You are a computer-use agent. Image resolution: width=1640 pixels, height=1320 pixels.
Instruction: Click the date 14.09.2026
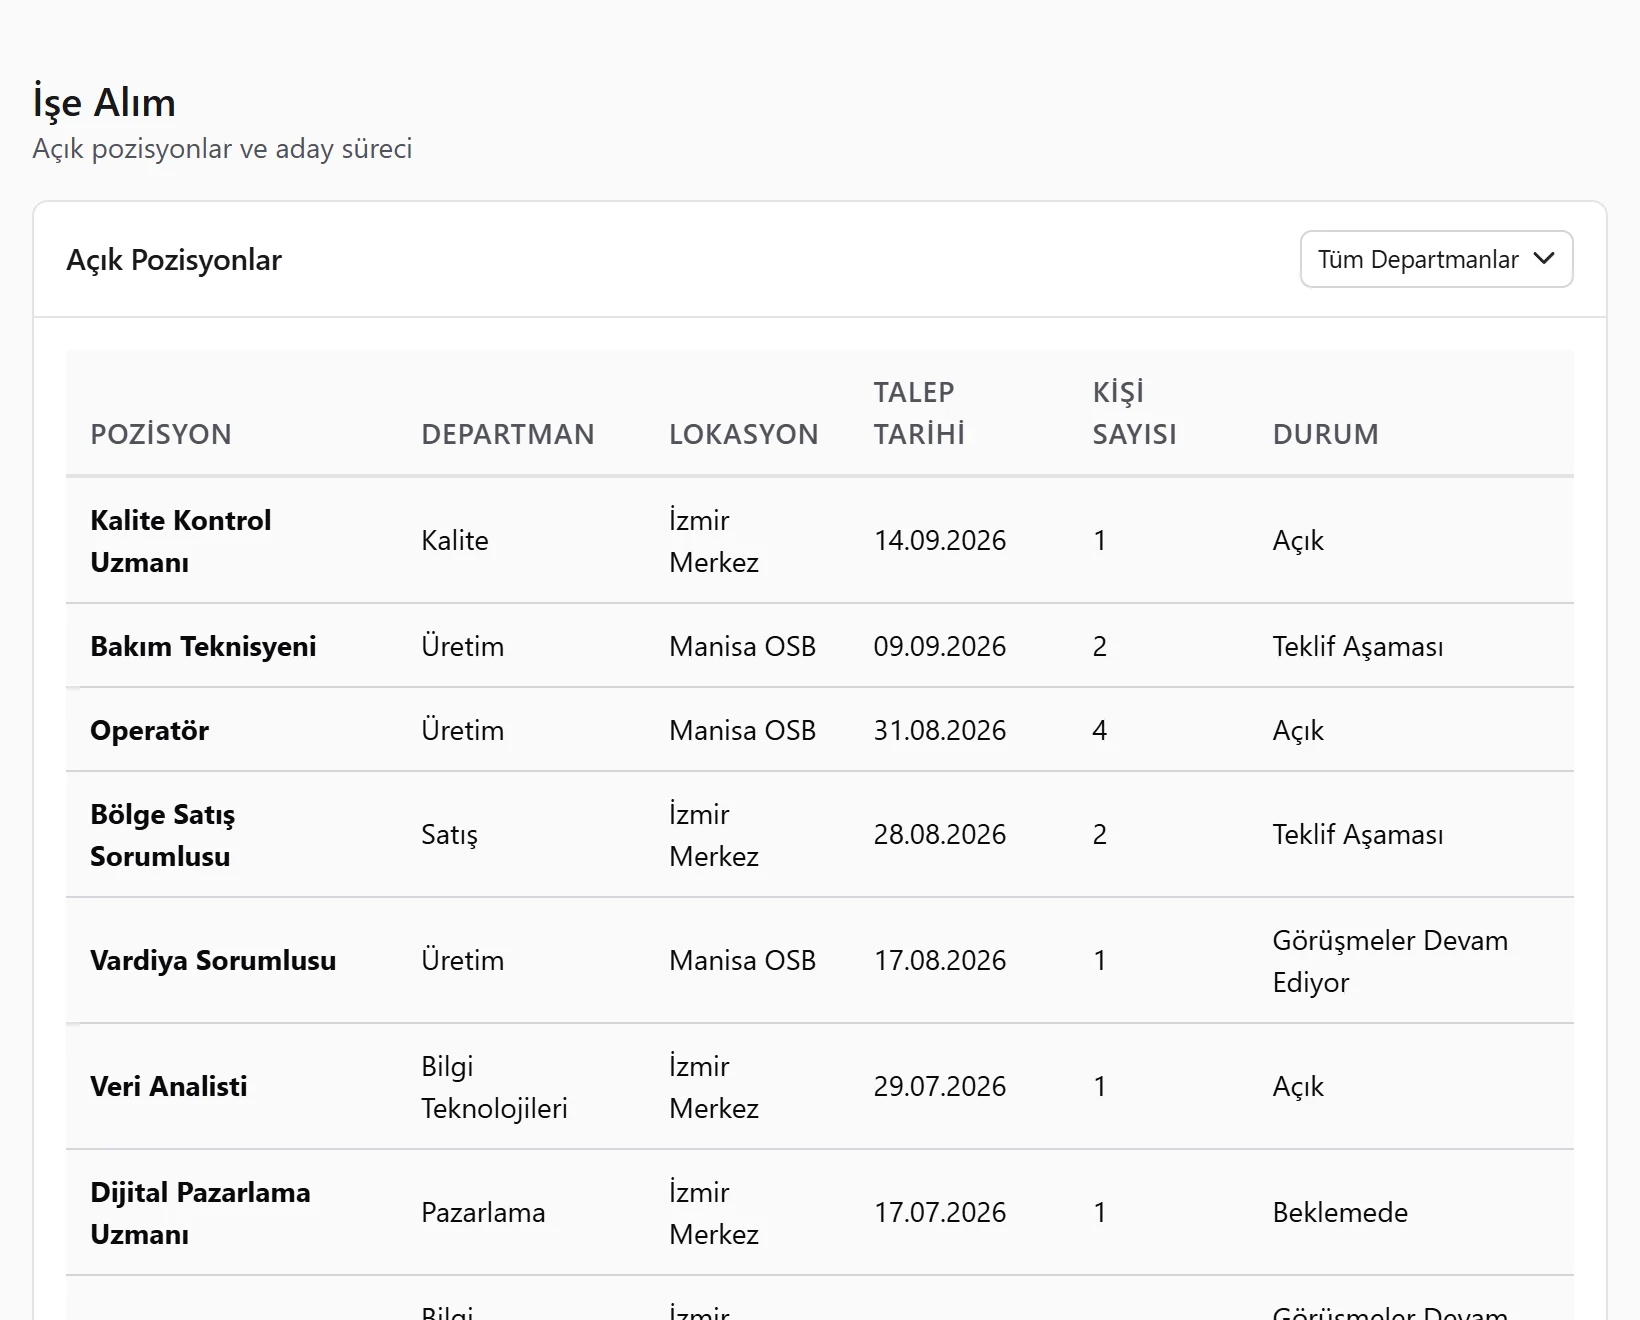pos(940,540)
